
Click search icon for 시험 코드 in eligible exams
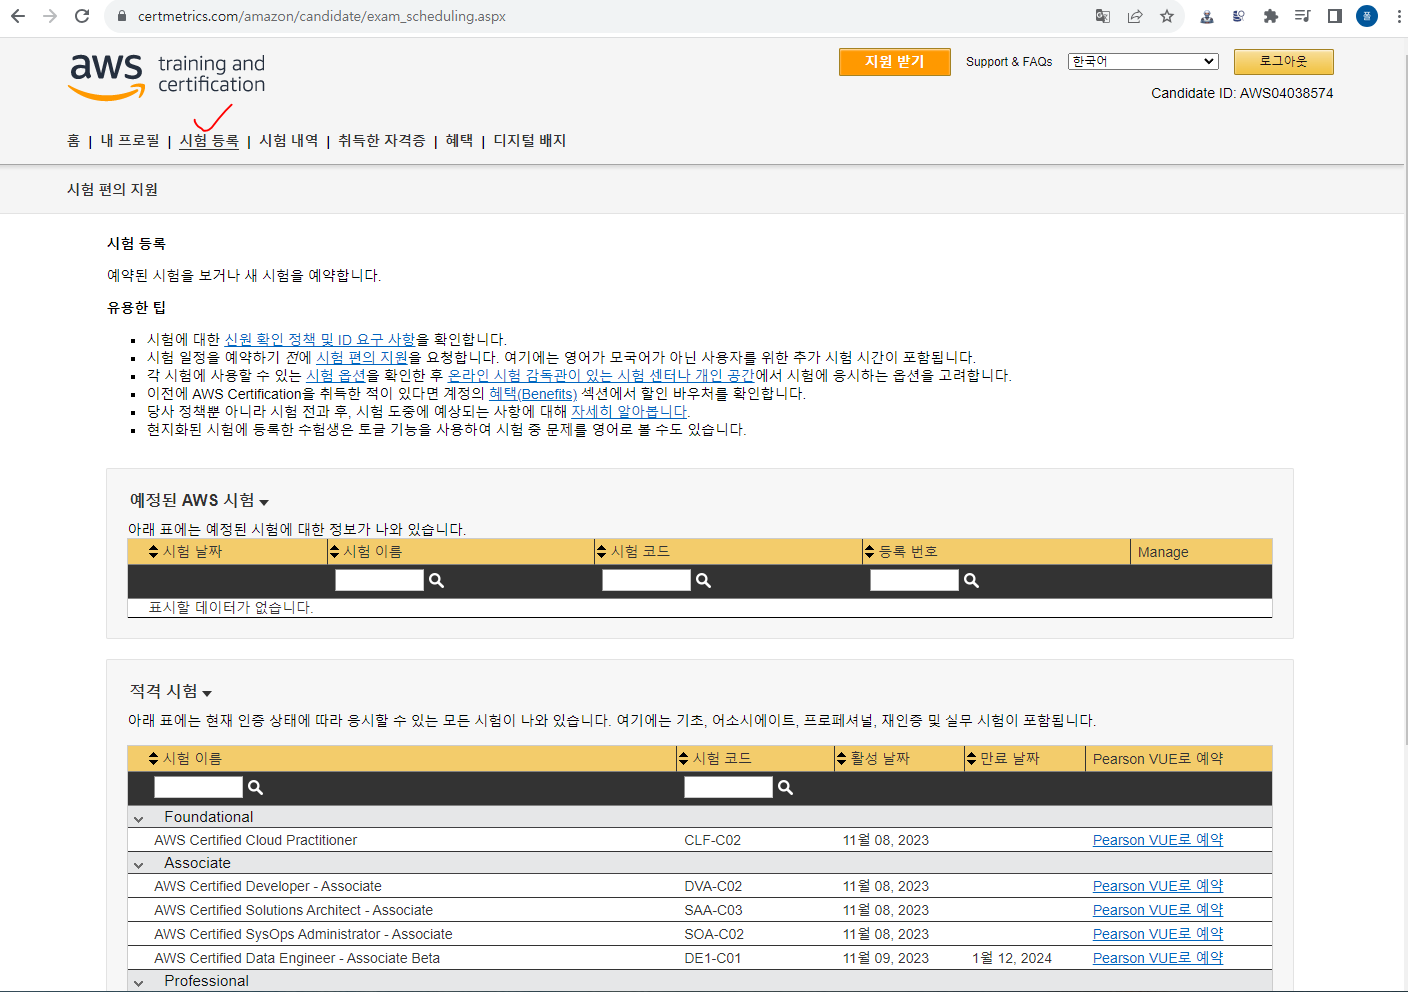click(x=785, y=788)
